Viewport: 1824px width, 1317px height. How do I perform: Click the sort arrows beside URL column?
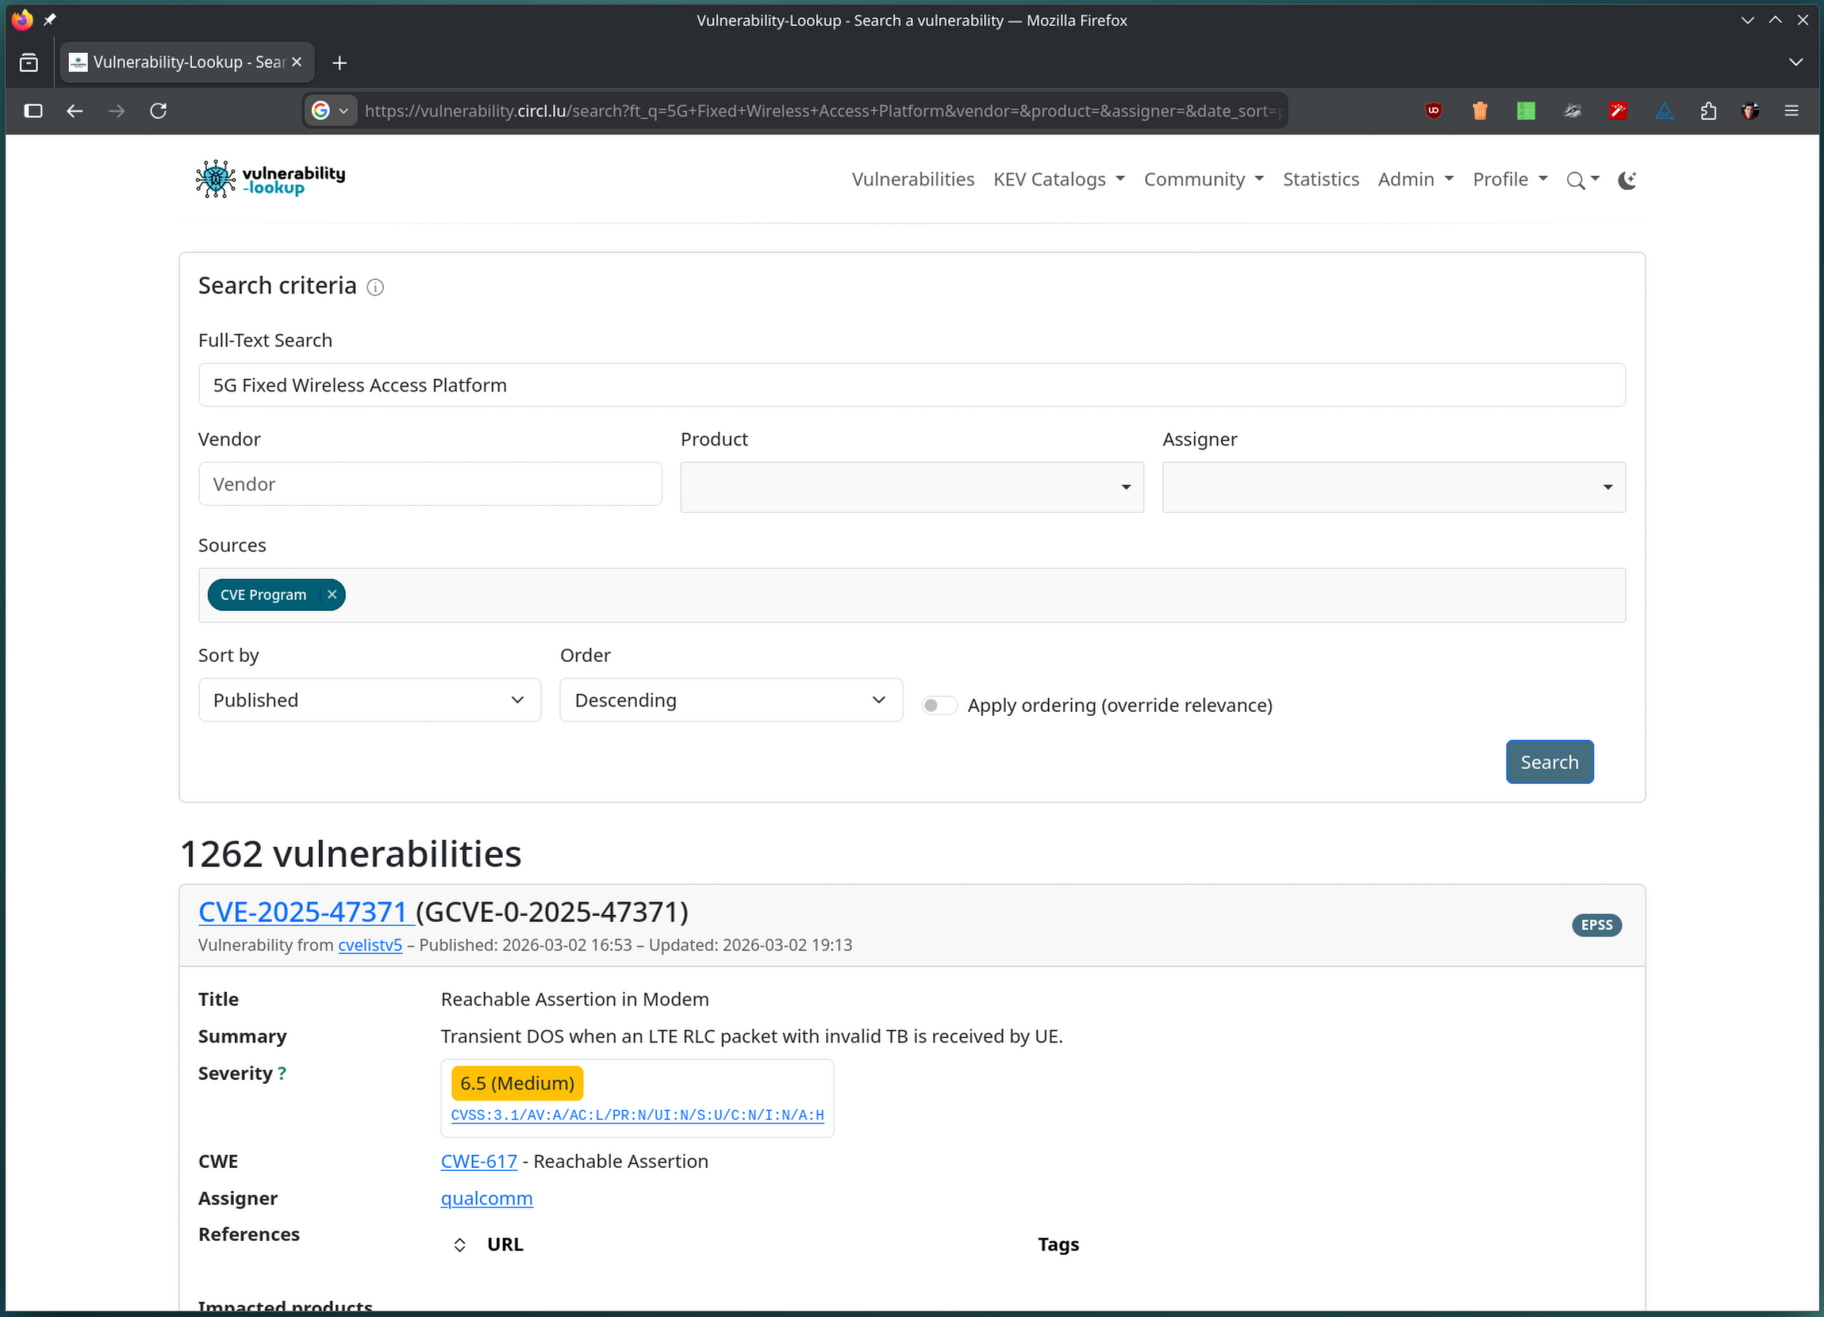(x=460, y=1245)
